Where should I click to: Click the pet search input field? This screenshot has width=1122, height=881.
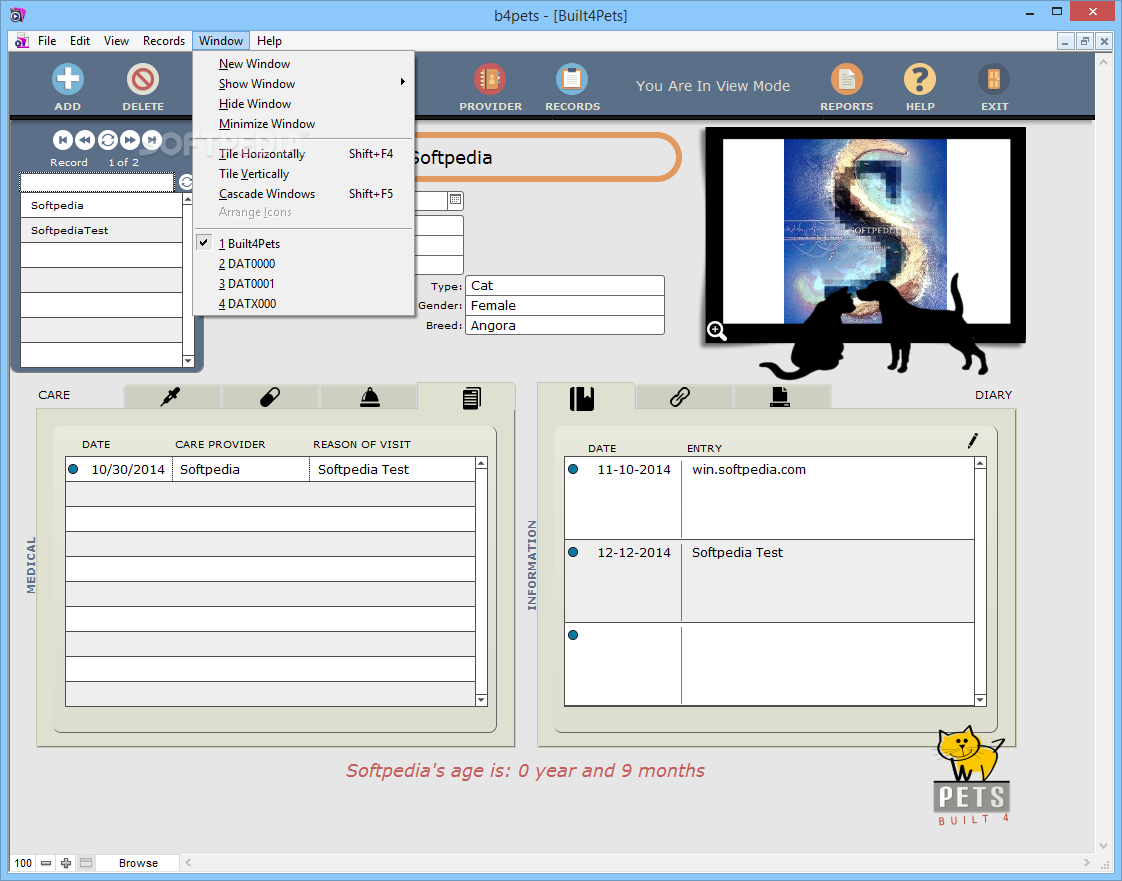(x=97, y=182)
